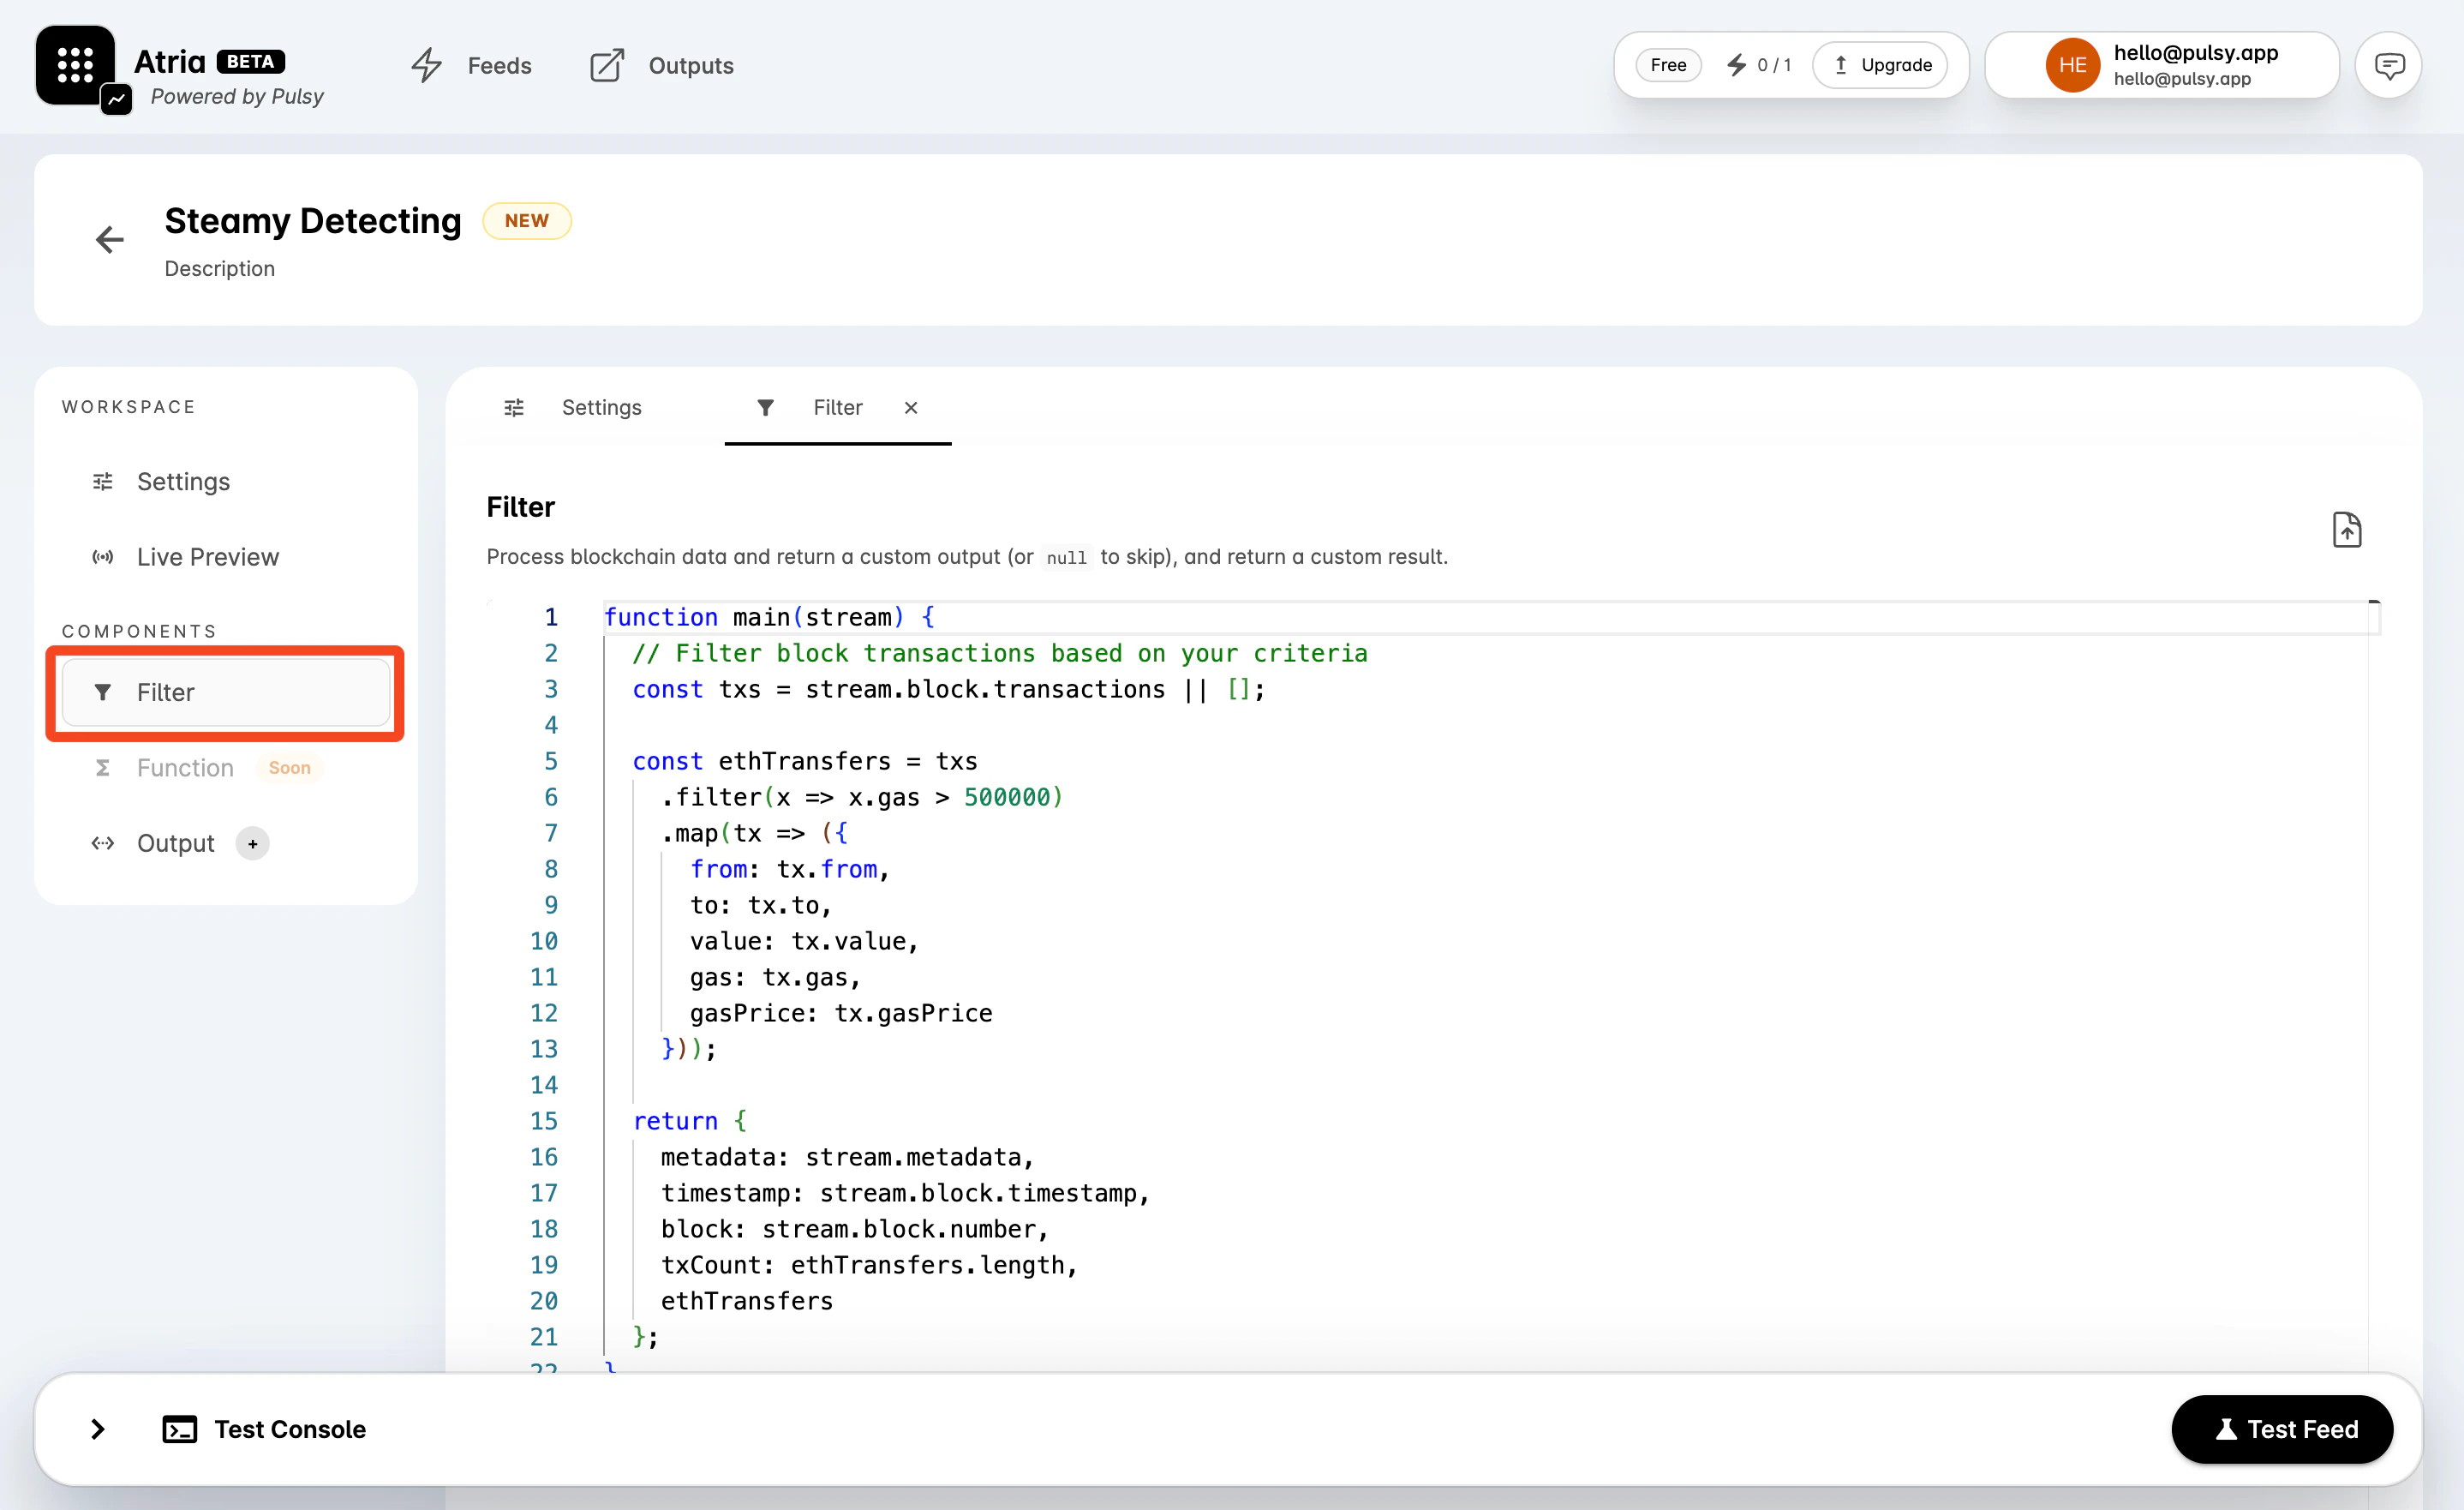Click the Atria grid logo icon
Screen dimensions: 2464x1510
coord(75,65)
